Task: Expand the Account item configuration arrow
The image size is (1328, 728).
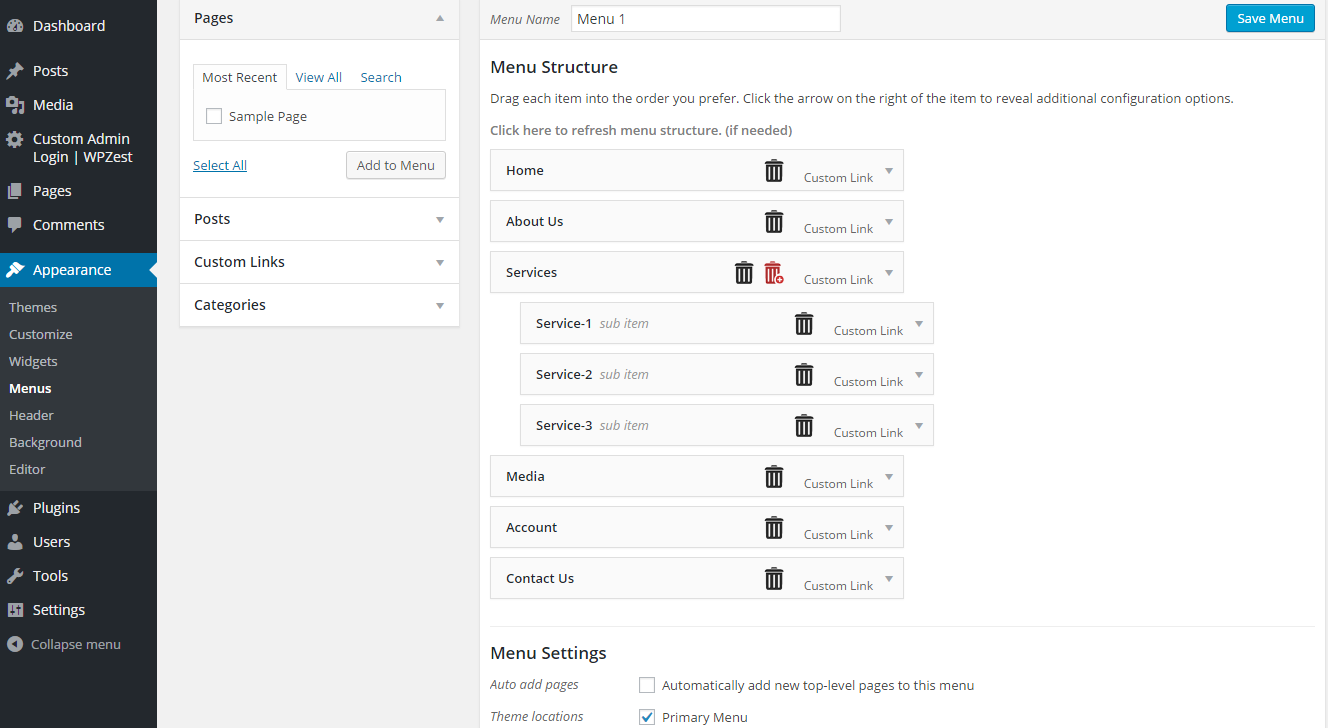Action: (889, 527)
